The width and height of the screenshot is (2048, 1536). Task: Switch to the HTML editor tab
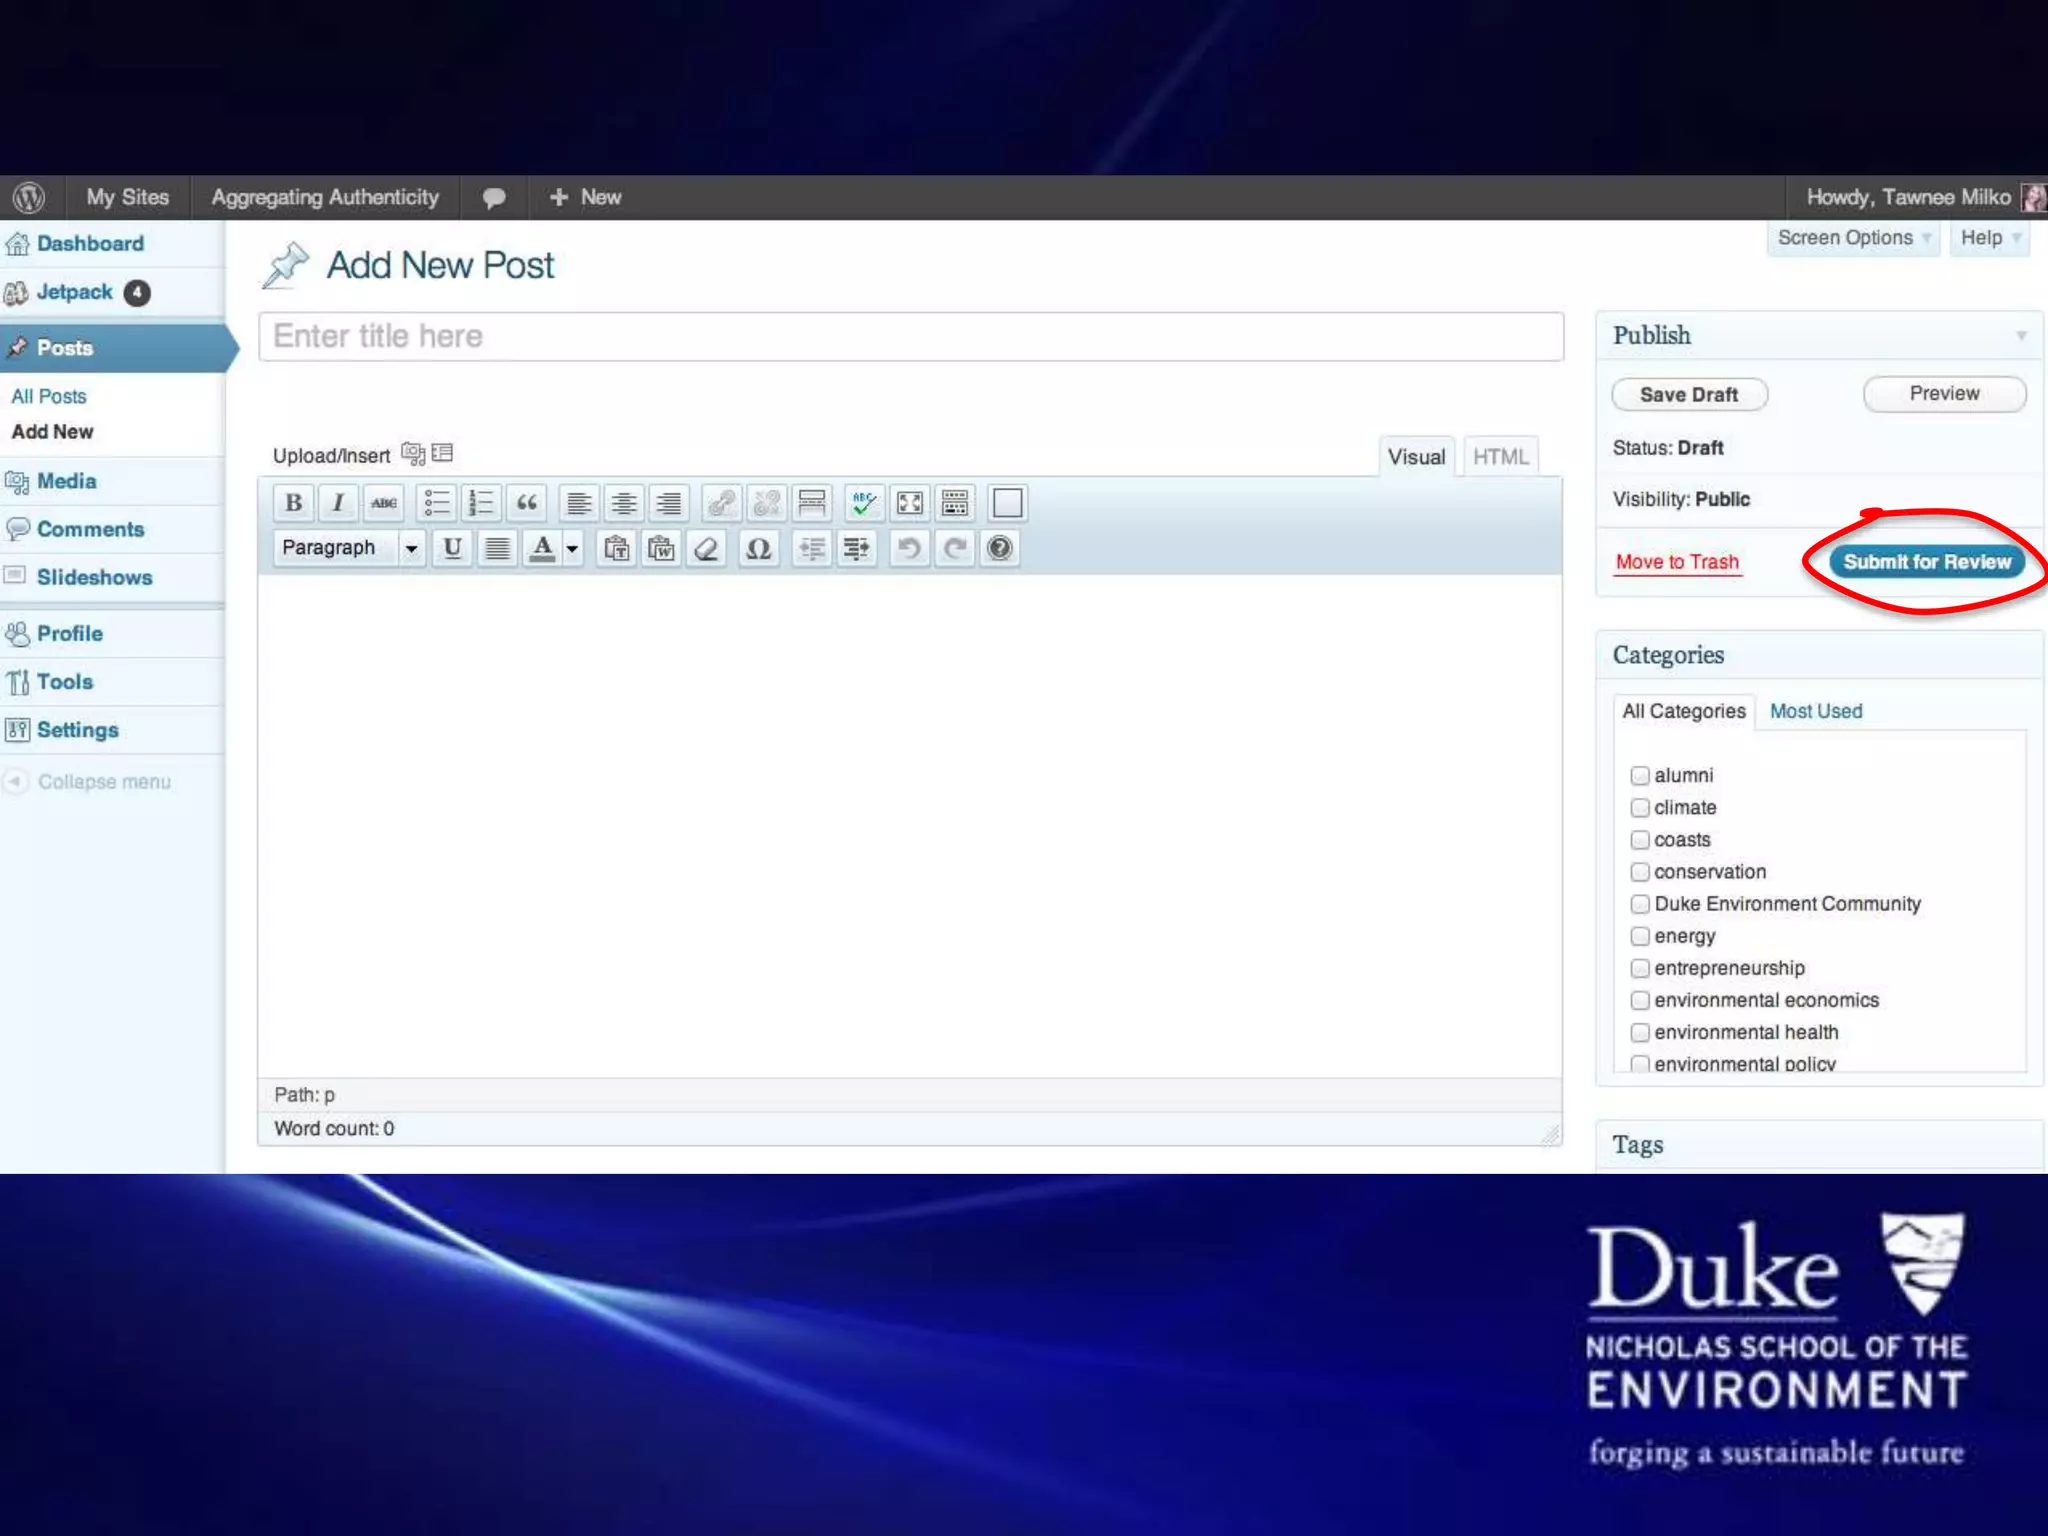(x=1500, y=457)
